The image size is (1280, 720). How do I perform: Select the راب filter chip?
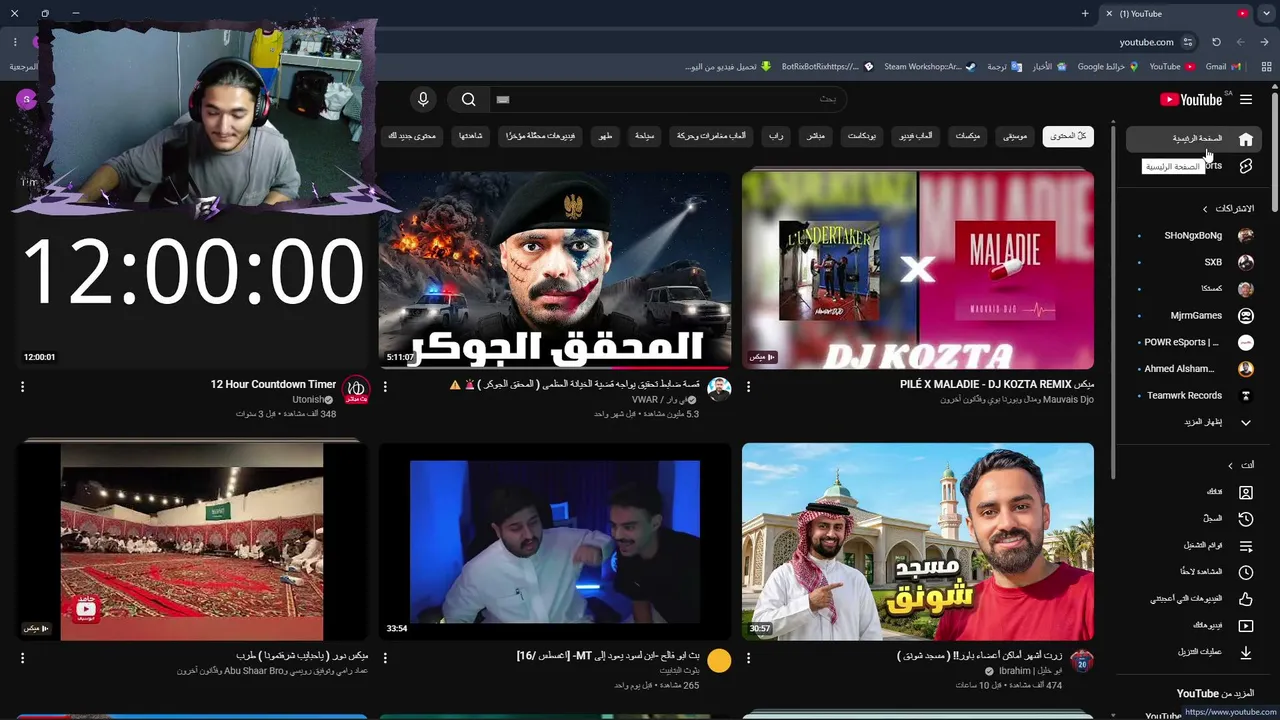(x=775, y=136)
